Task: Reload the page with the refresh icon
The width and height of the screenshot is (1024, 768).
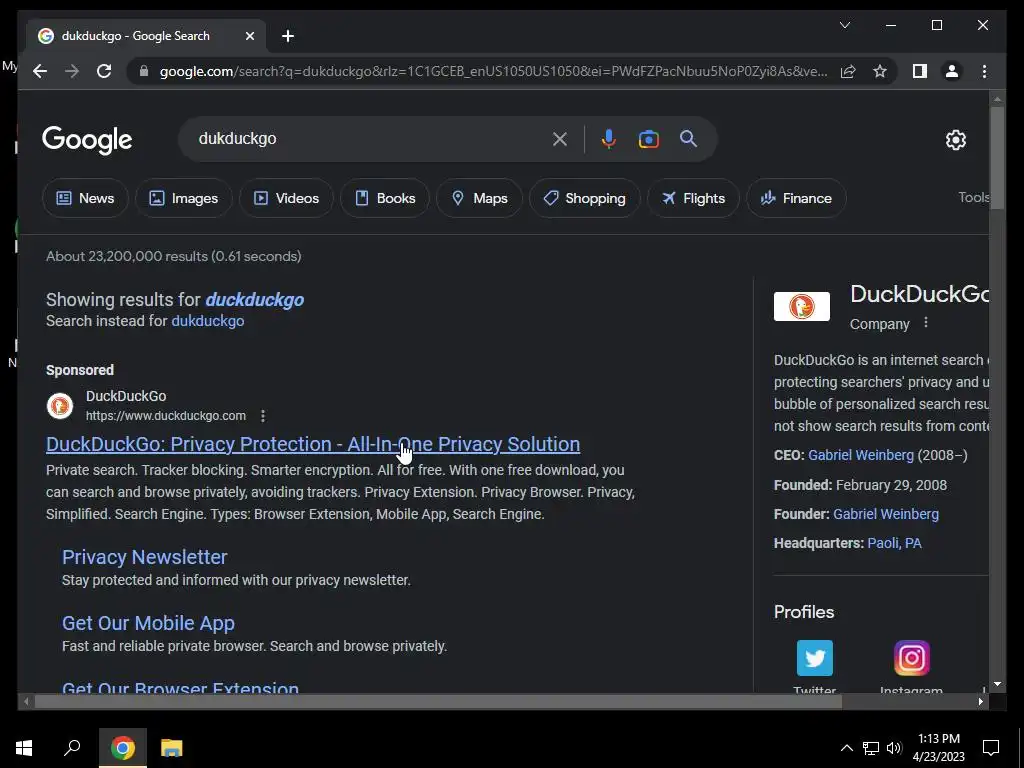Action: pos(104,71)
